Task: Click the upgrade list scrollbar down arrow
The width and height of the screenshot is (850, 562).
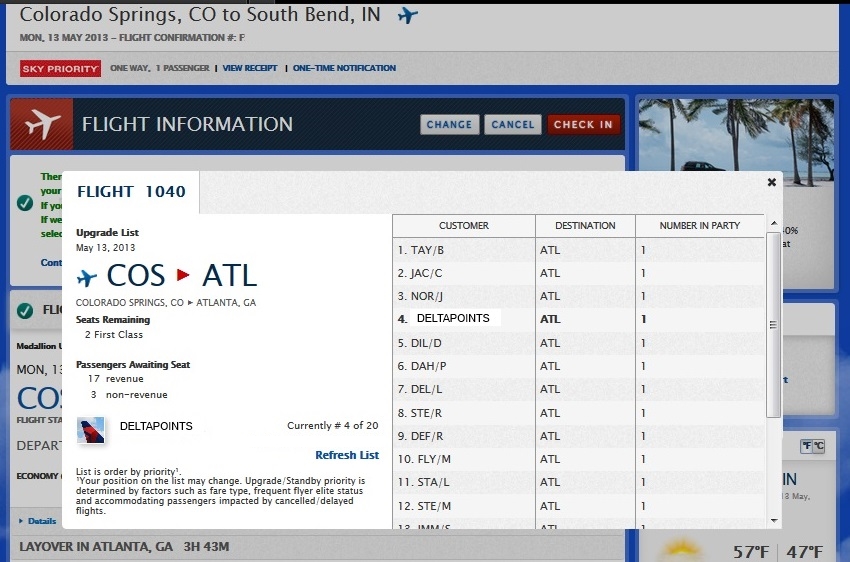Action: click(x=774, y=520)
